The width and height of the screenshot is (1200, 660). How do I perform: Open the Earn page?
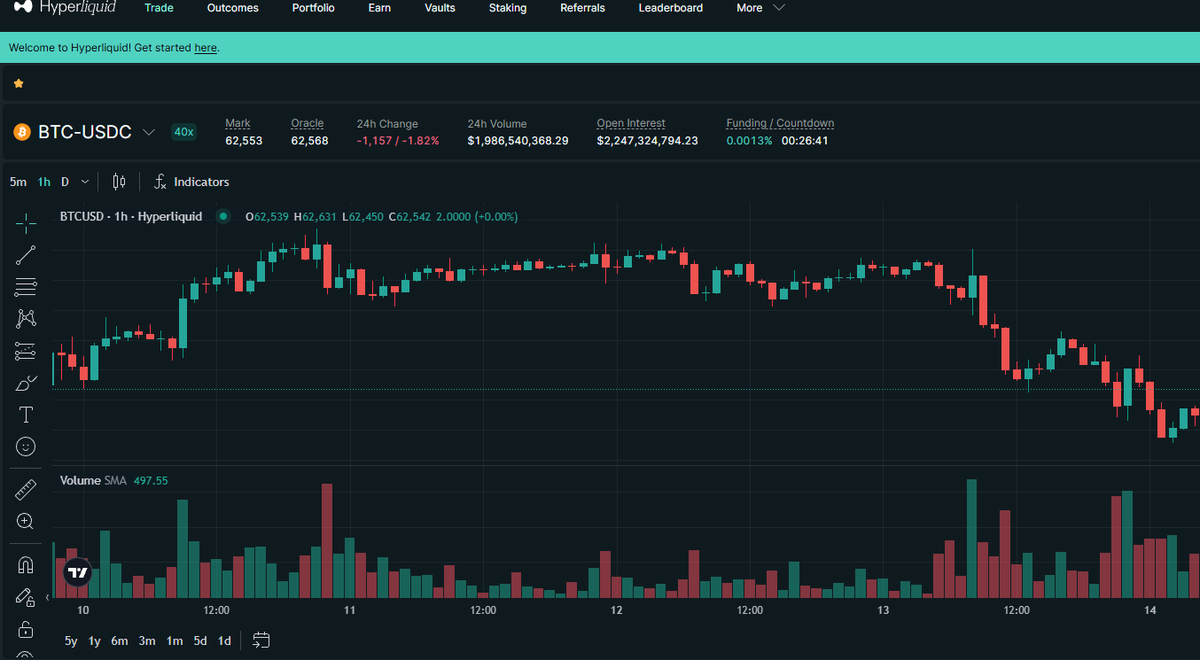379,8
